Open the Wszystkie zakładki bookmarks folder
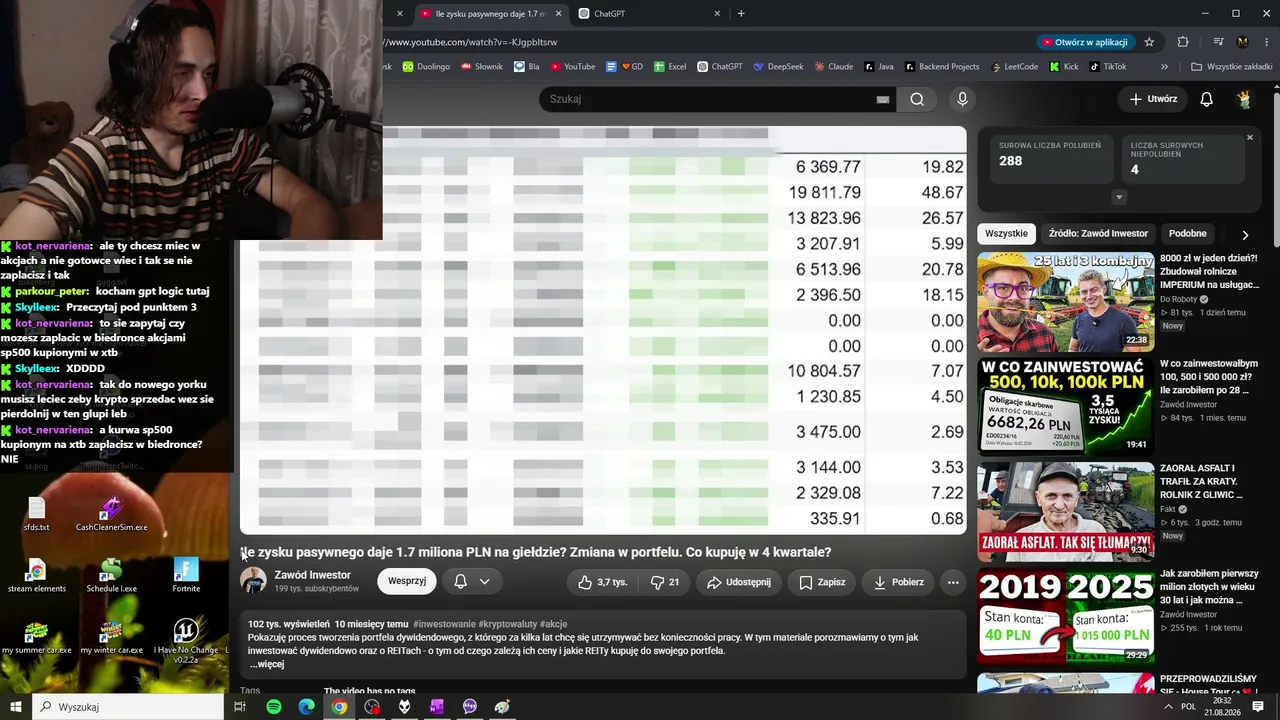 1231,67
